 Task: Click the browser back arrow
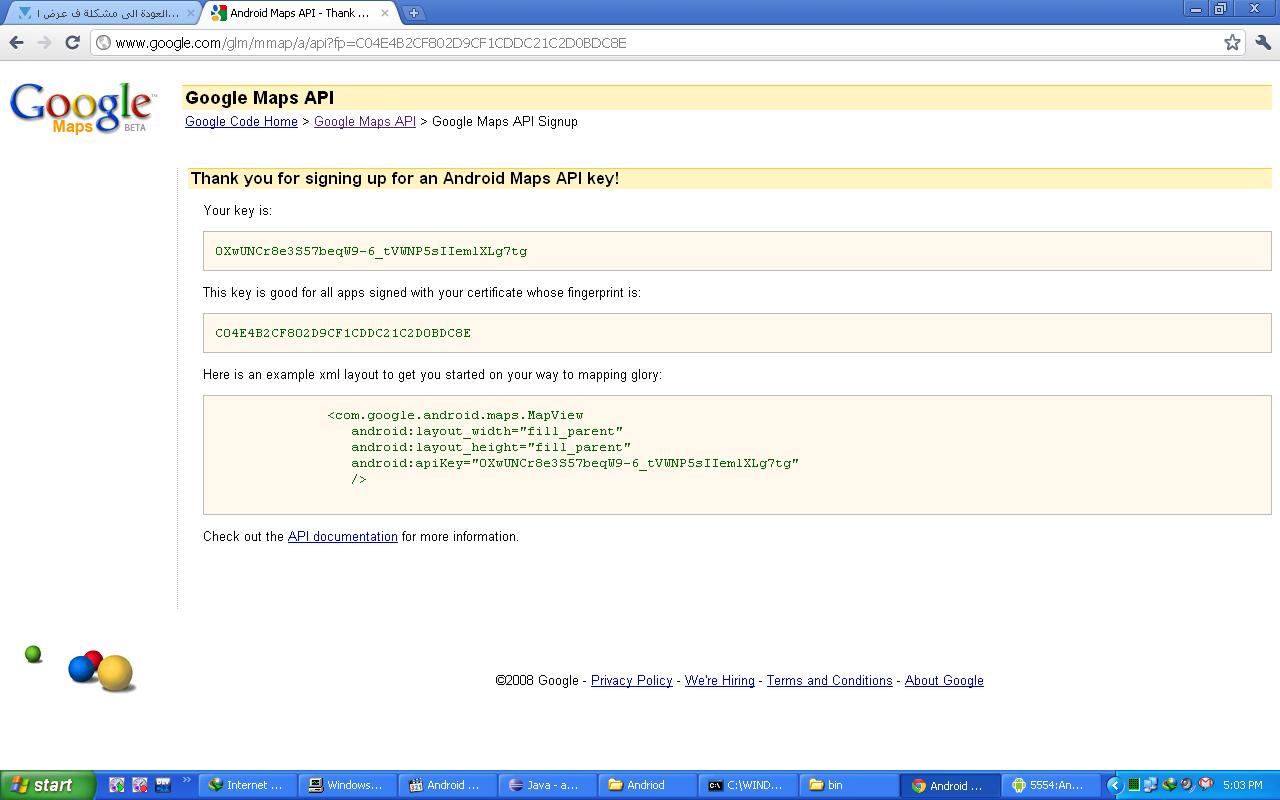click(x=16, y=42)
